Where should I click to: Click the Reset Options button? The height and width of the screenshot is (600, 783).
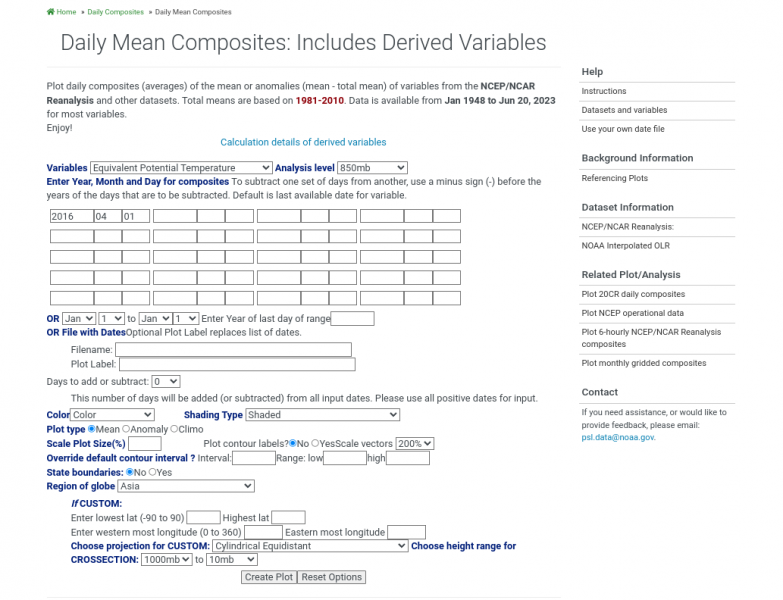tap(333, 577)
